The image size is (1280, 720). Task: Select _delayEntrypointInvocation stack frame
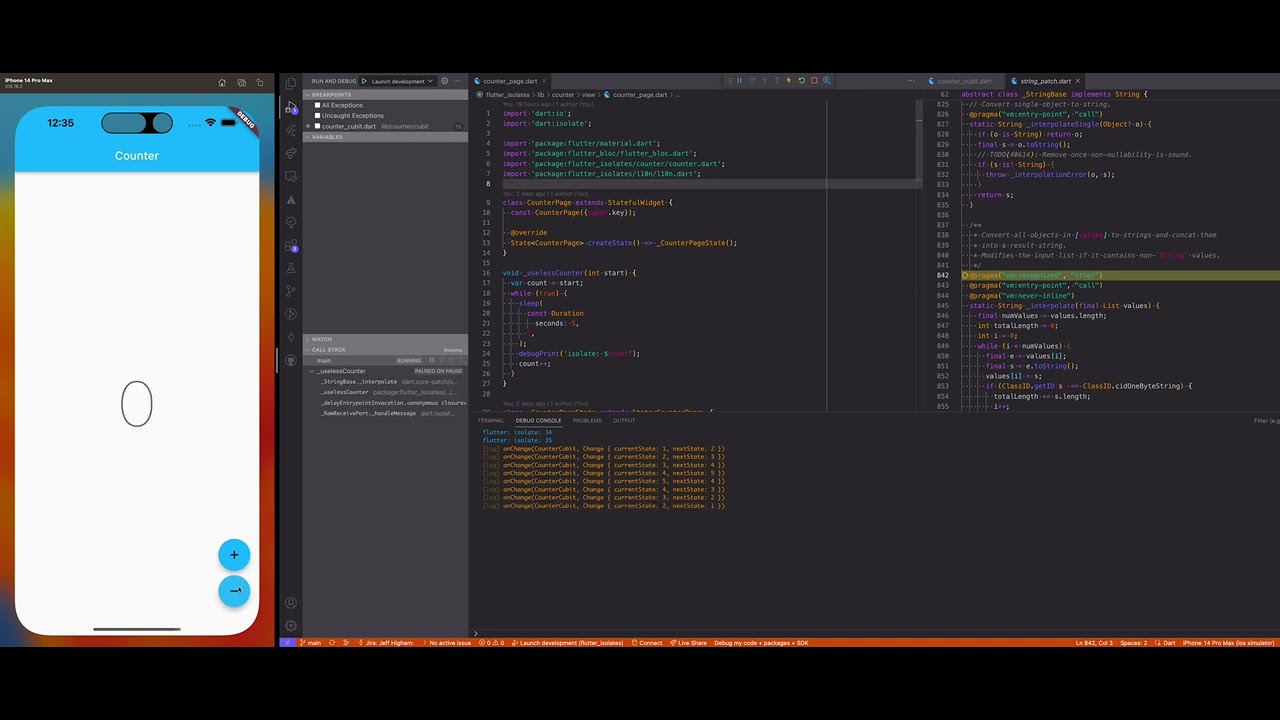coord(385,402)
